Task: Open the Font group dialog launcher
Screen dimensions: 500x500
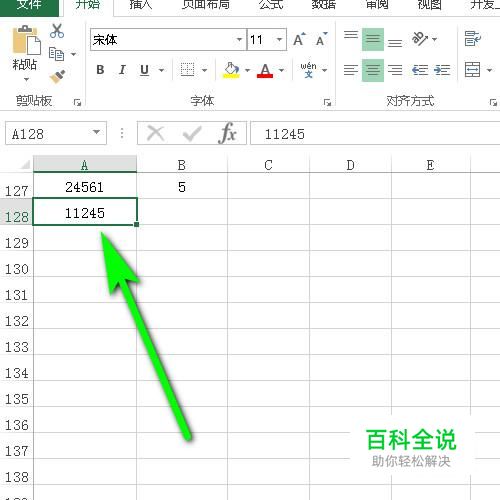Action: click(327, 102)
